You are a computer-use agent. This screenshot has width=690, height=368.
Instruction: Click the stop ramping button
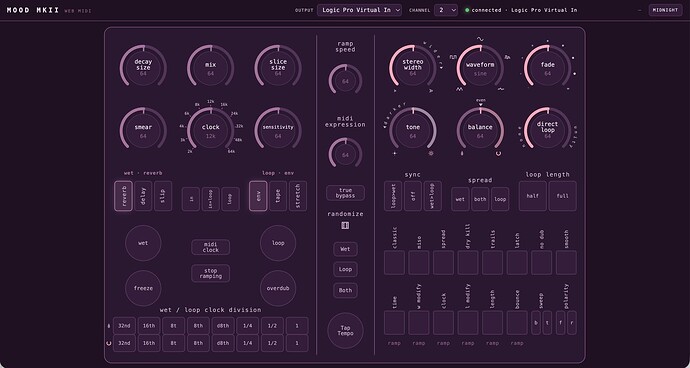(210, 273)
